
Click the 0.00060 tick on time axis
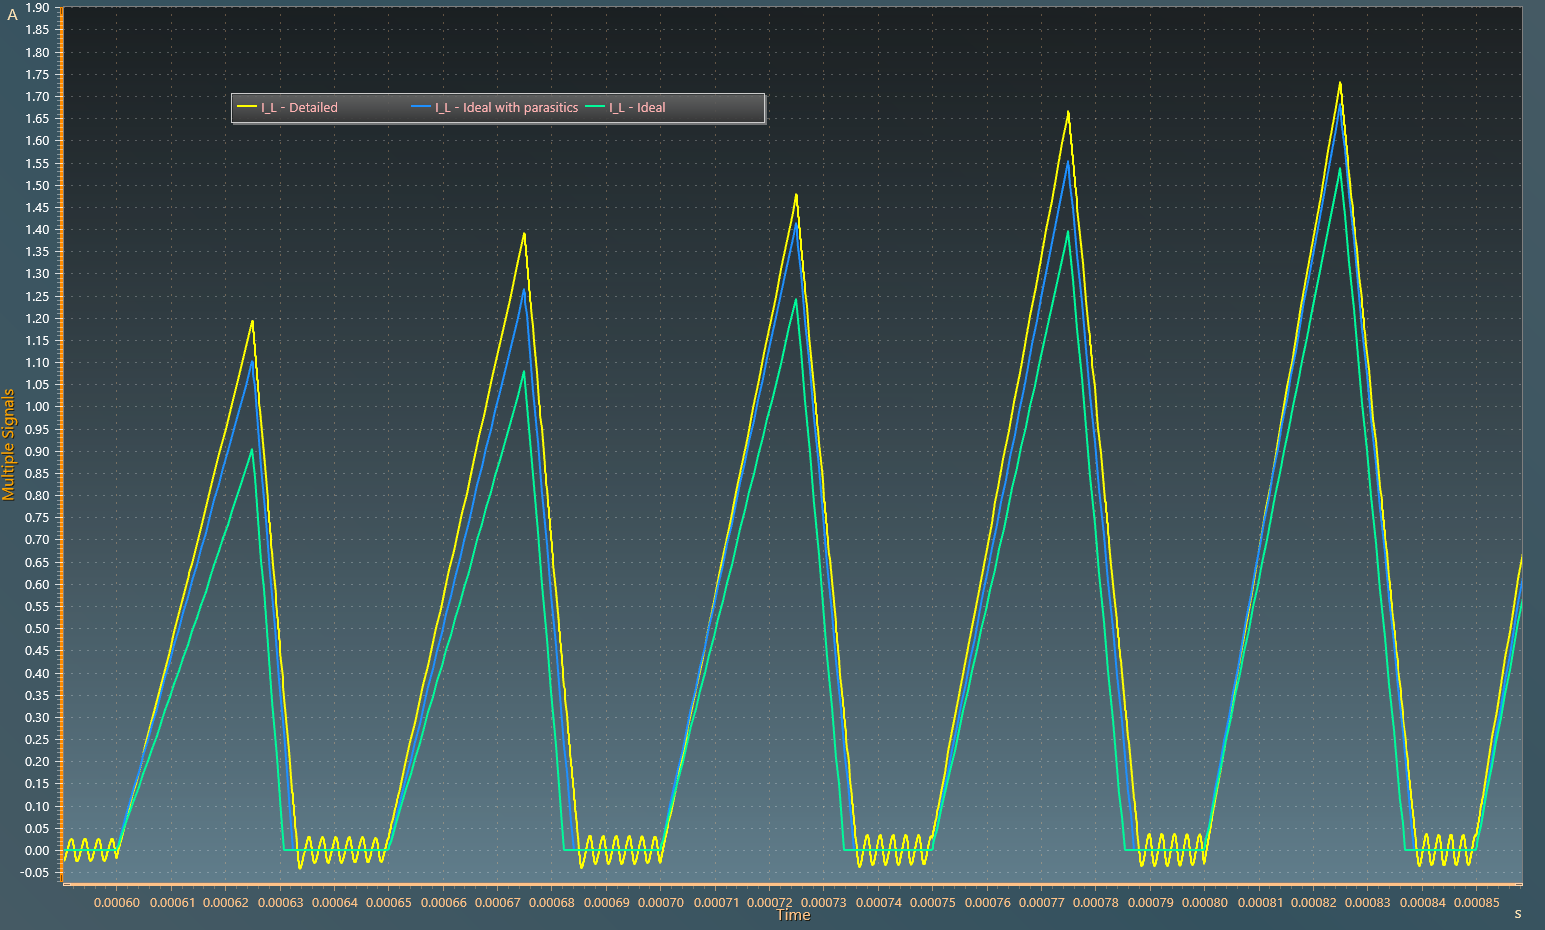point(117,903)
